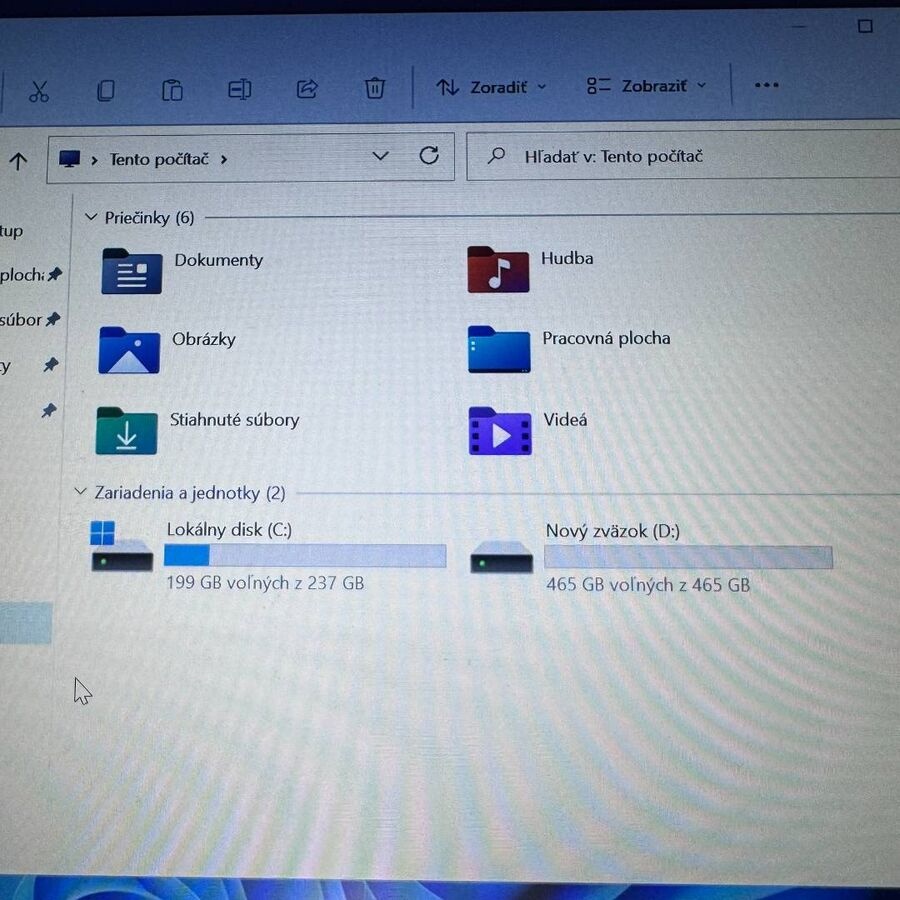Click the Copy icon in toolbar
The image size is (900, 900).
(106, 91)
